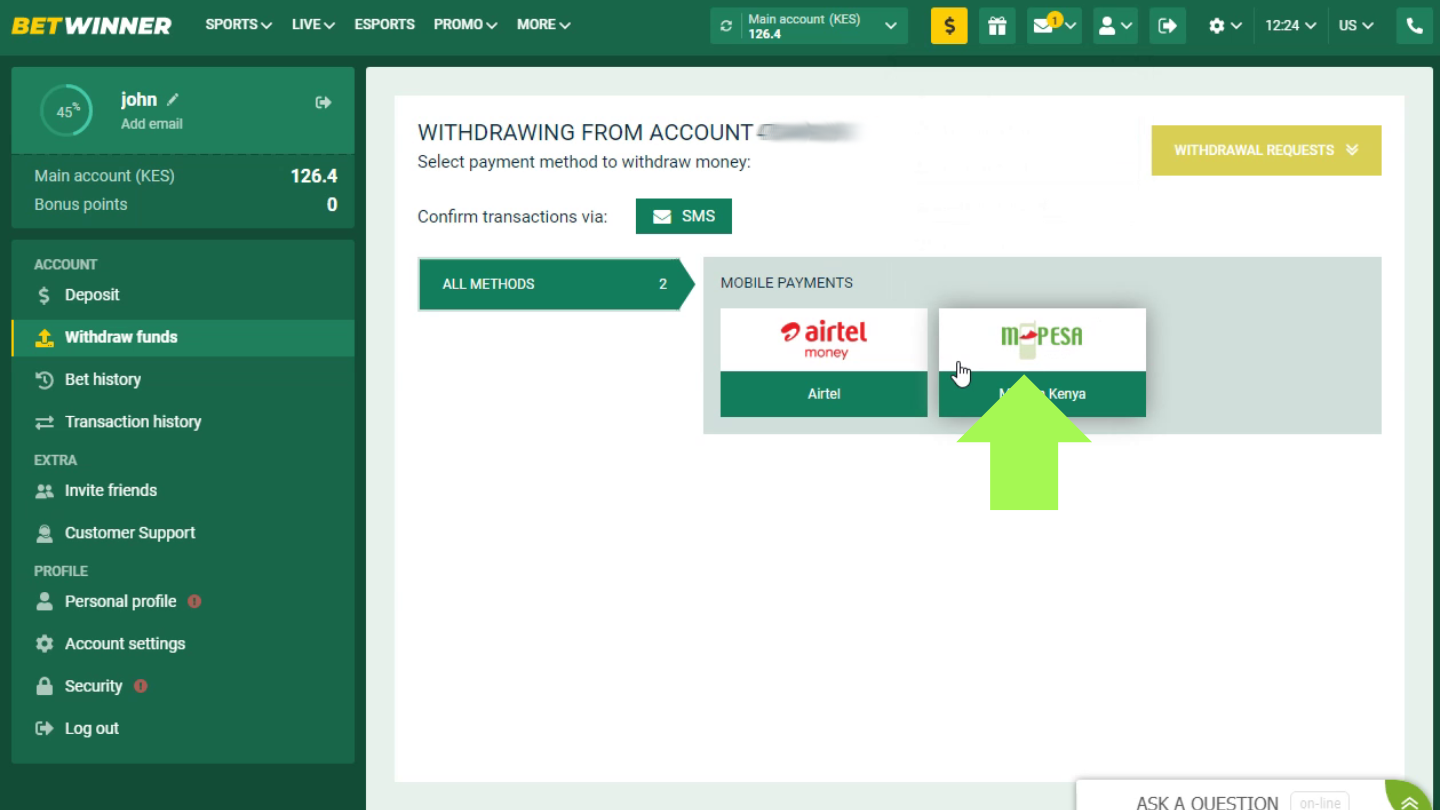1440x810 pixels.
Task: Open the gift box bonuses icon
Action: click(x=997, y=26)
